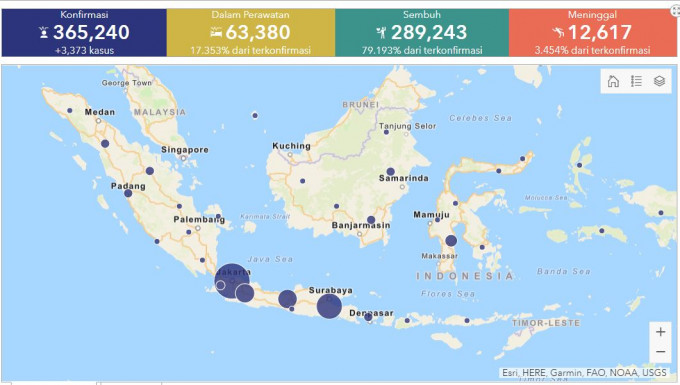
Task: Open the map layers icon
Action: 659,81
